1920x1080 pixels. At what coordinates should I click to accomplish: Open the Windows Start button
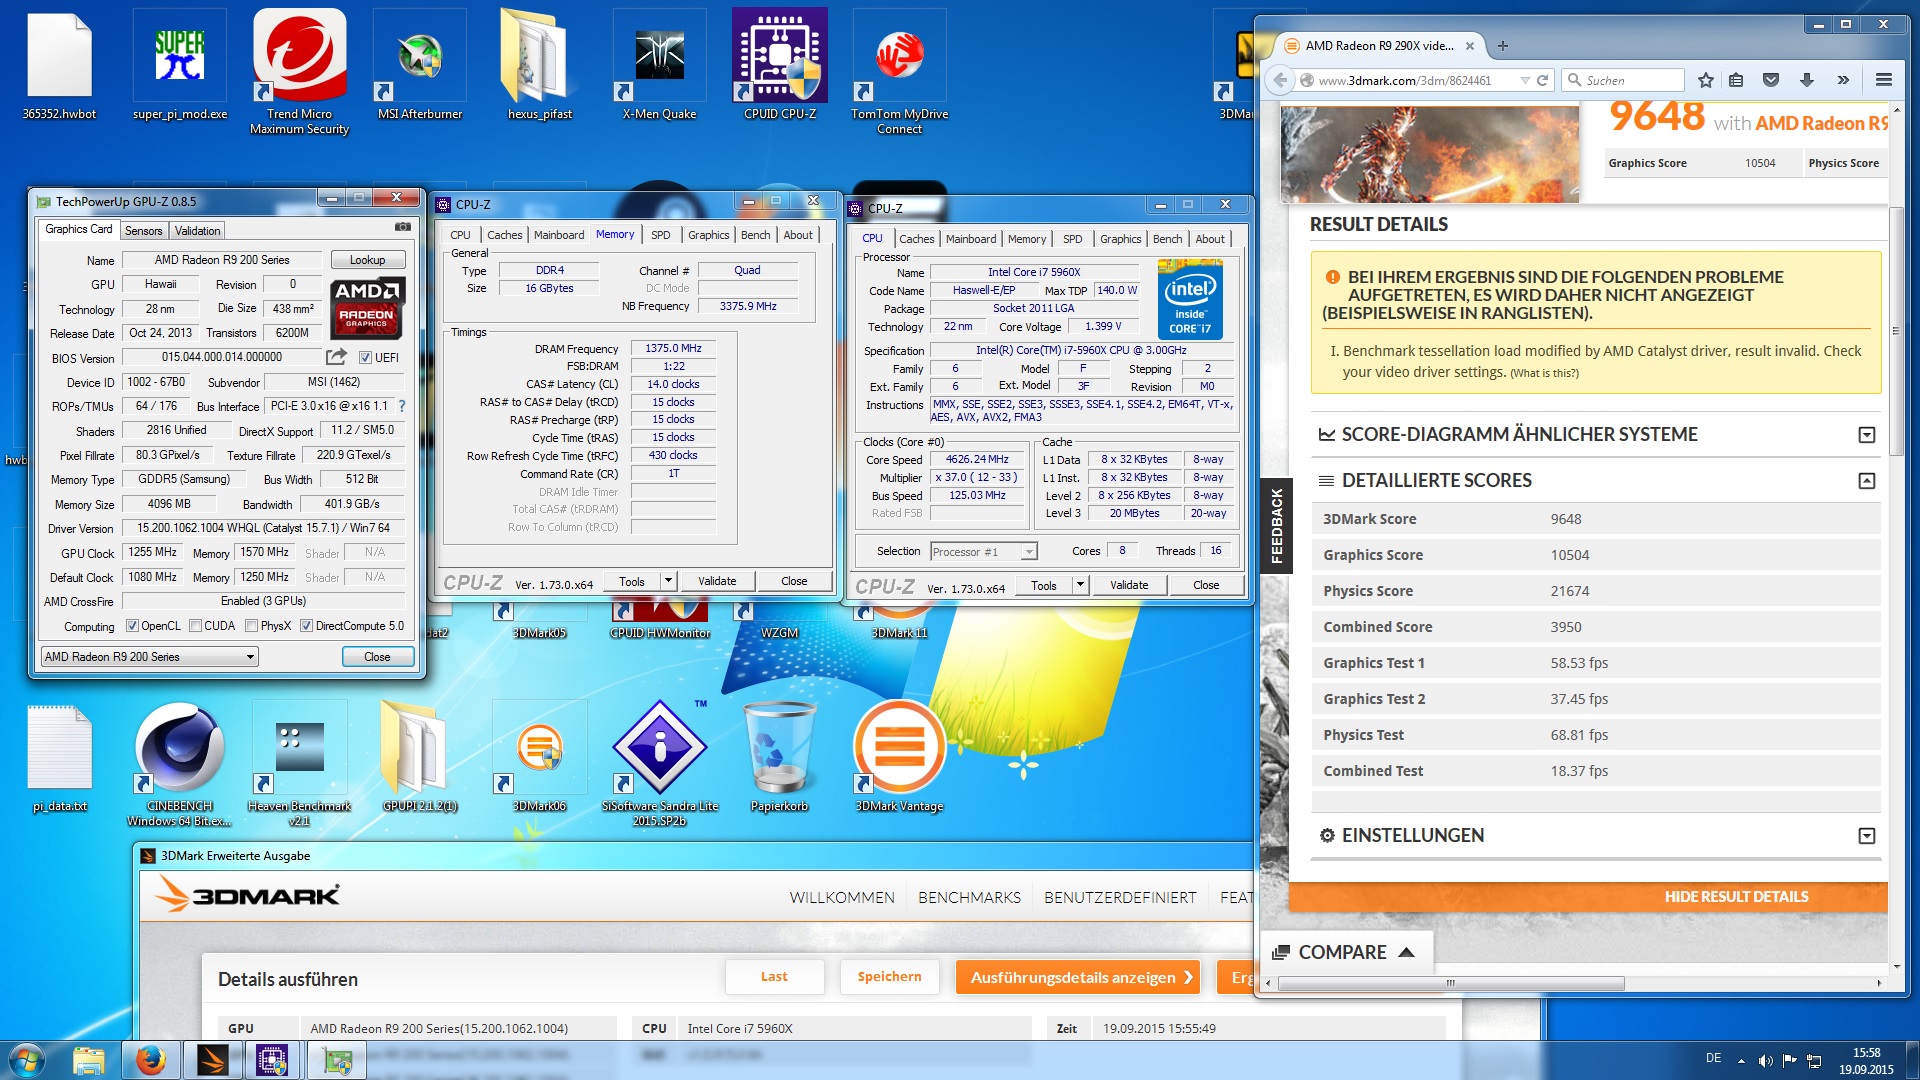[x=26, y=1060]
